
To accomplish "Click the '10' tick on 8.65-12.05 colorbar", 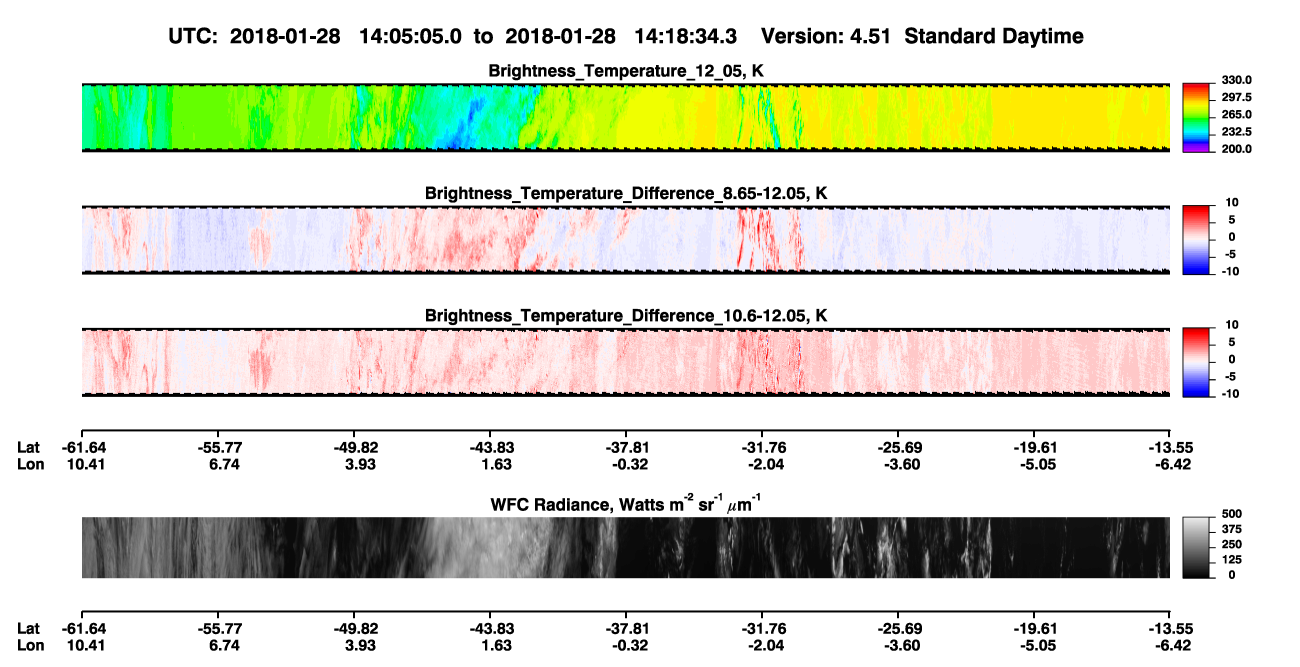I will coord(1232,203).
